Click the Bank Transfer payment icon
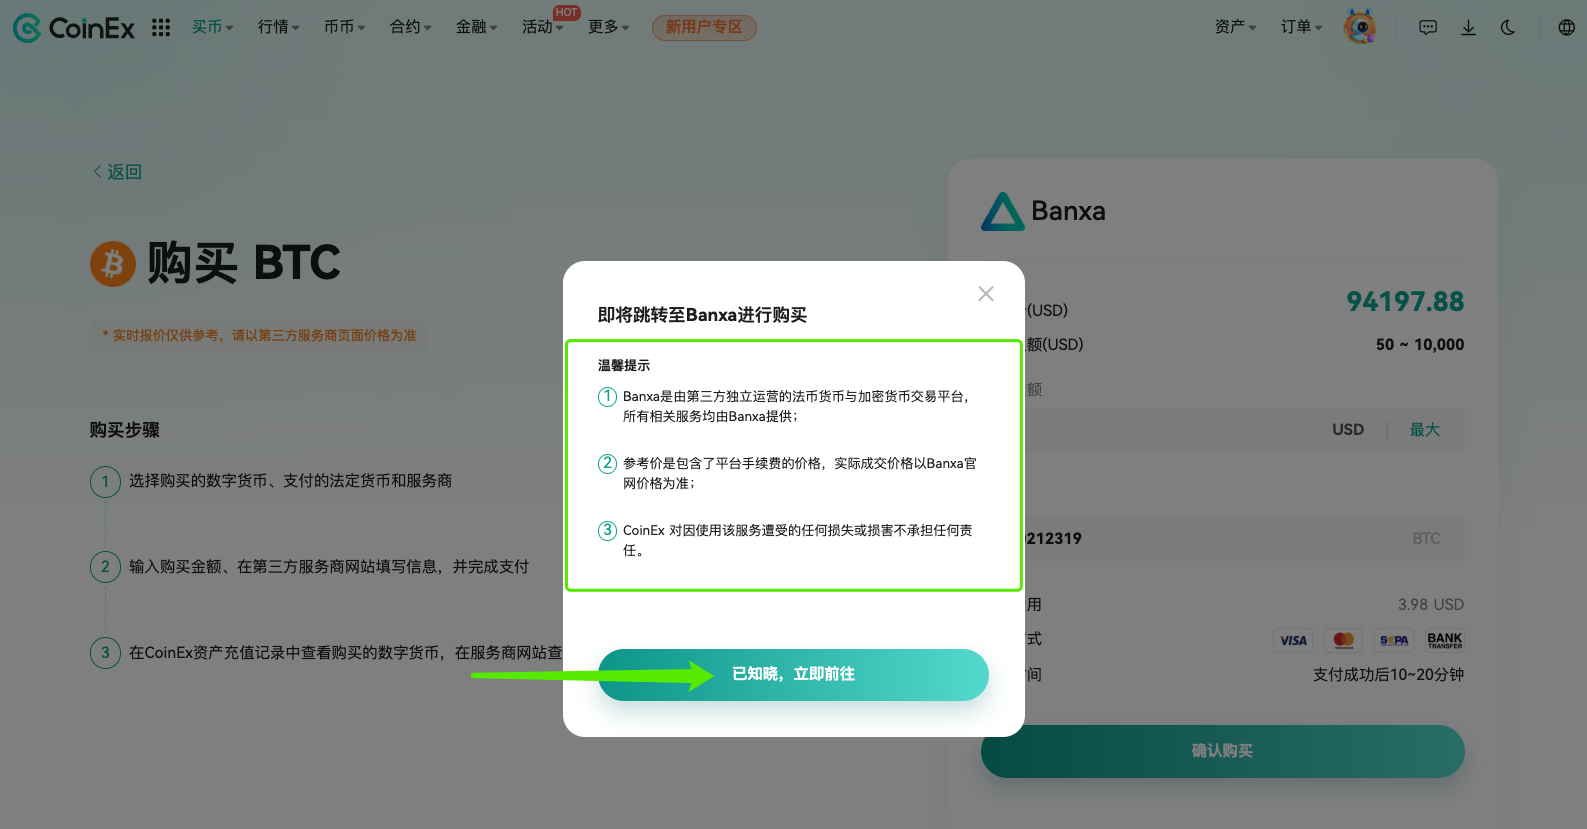 pos(1445,640)
